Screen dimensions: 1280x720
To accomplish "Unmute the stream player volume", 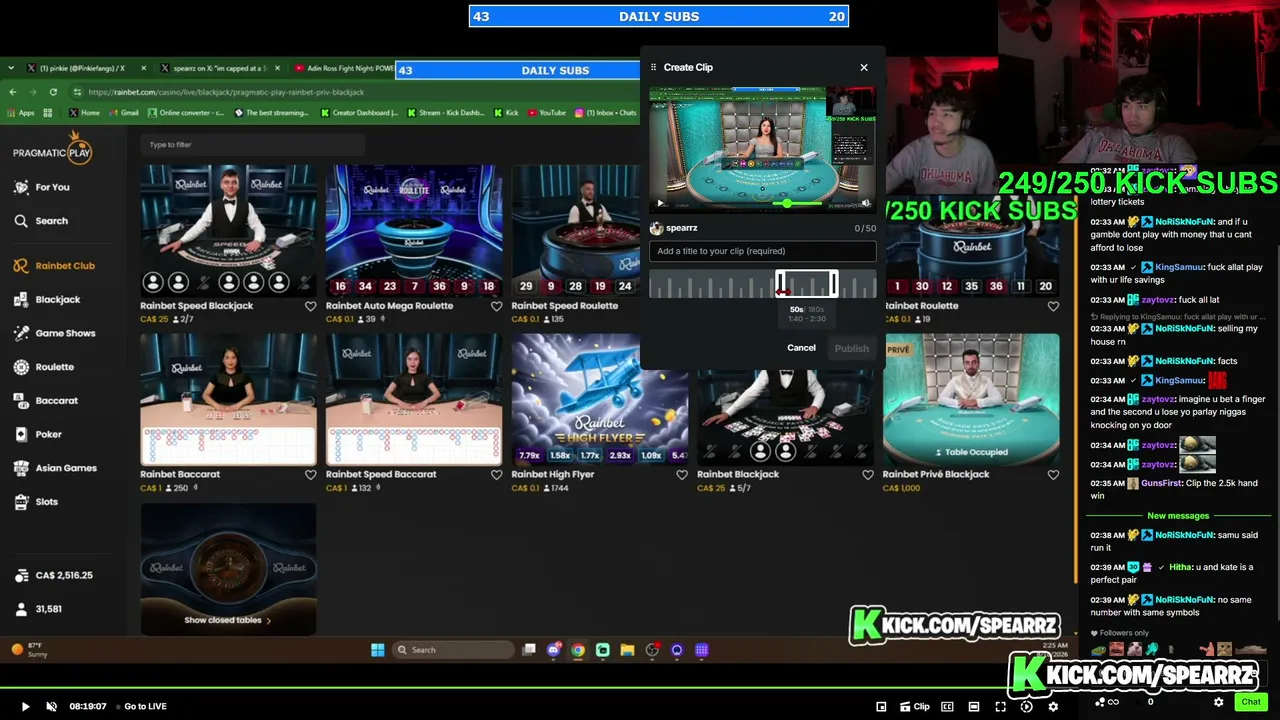I will [x=52, y=706].
